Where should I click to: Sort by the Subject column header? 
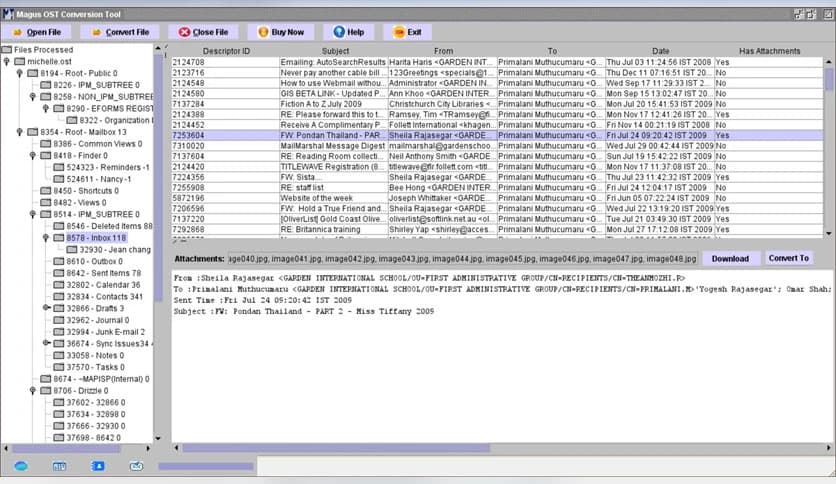tap(335, 51)
